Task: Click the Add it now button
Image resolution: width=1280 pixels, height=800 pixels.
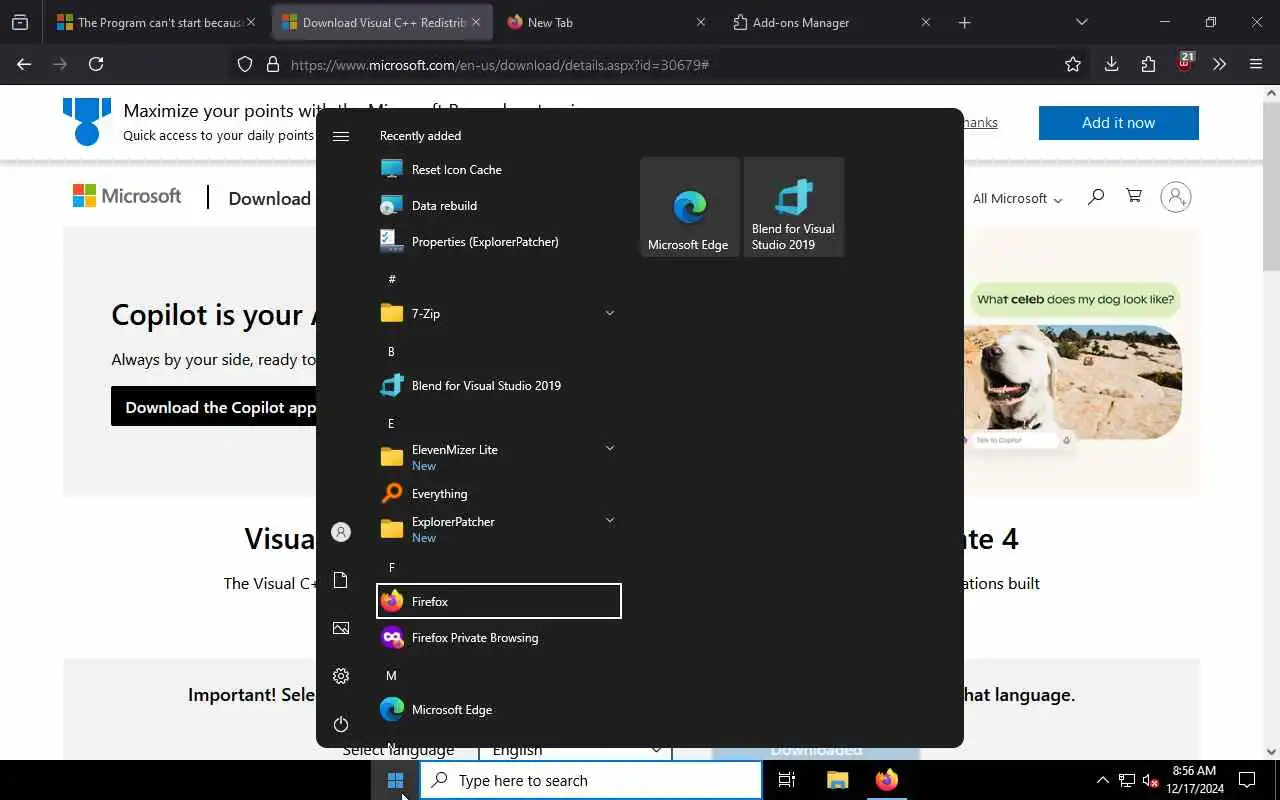Action: pos(1118,123)
